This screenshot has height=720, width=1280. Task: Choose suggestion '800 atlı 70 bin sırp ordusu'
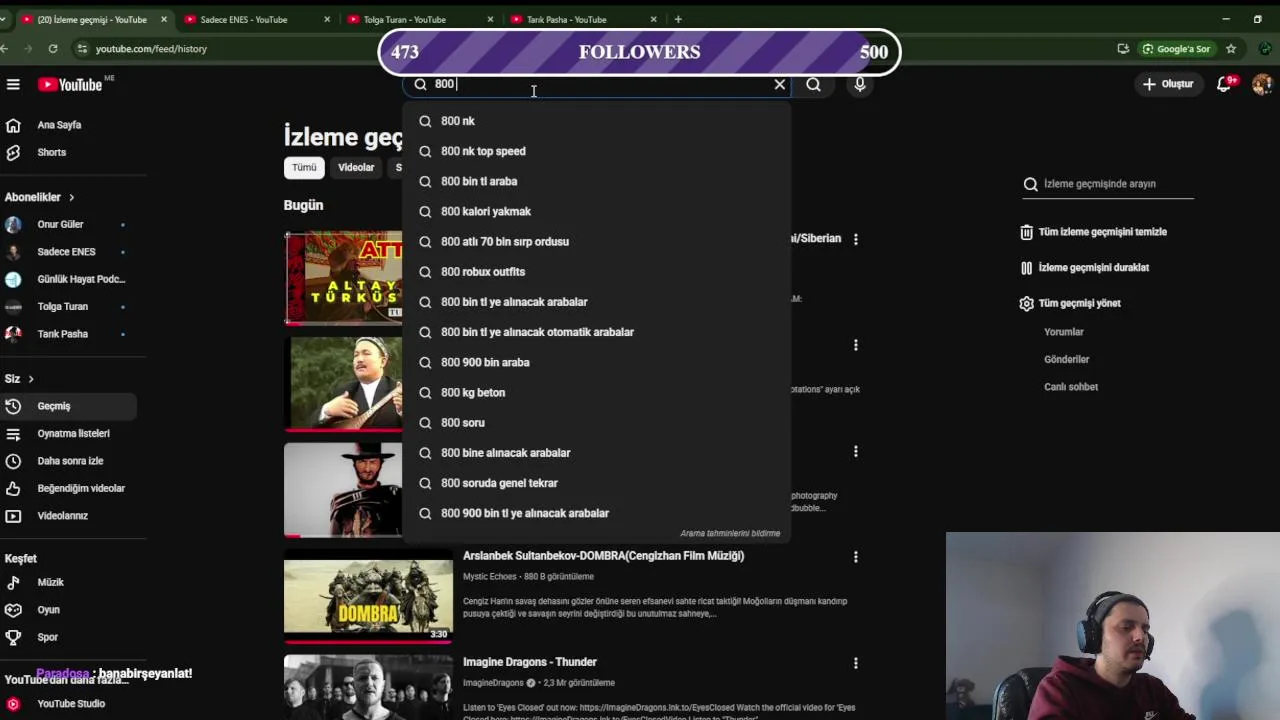point(596,241)
